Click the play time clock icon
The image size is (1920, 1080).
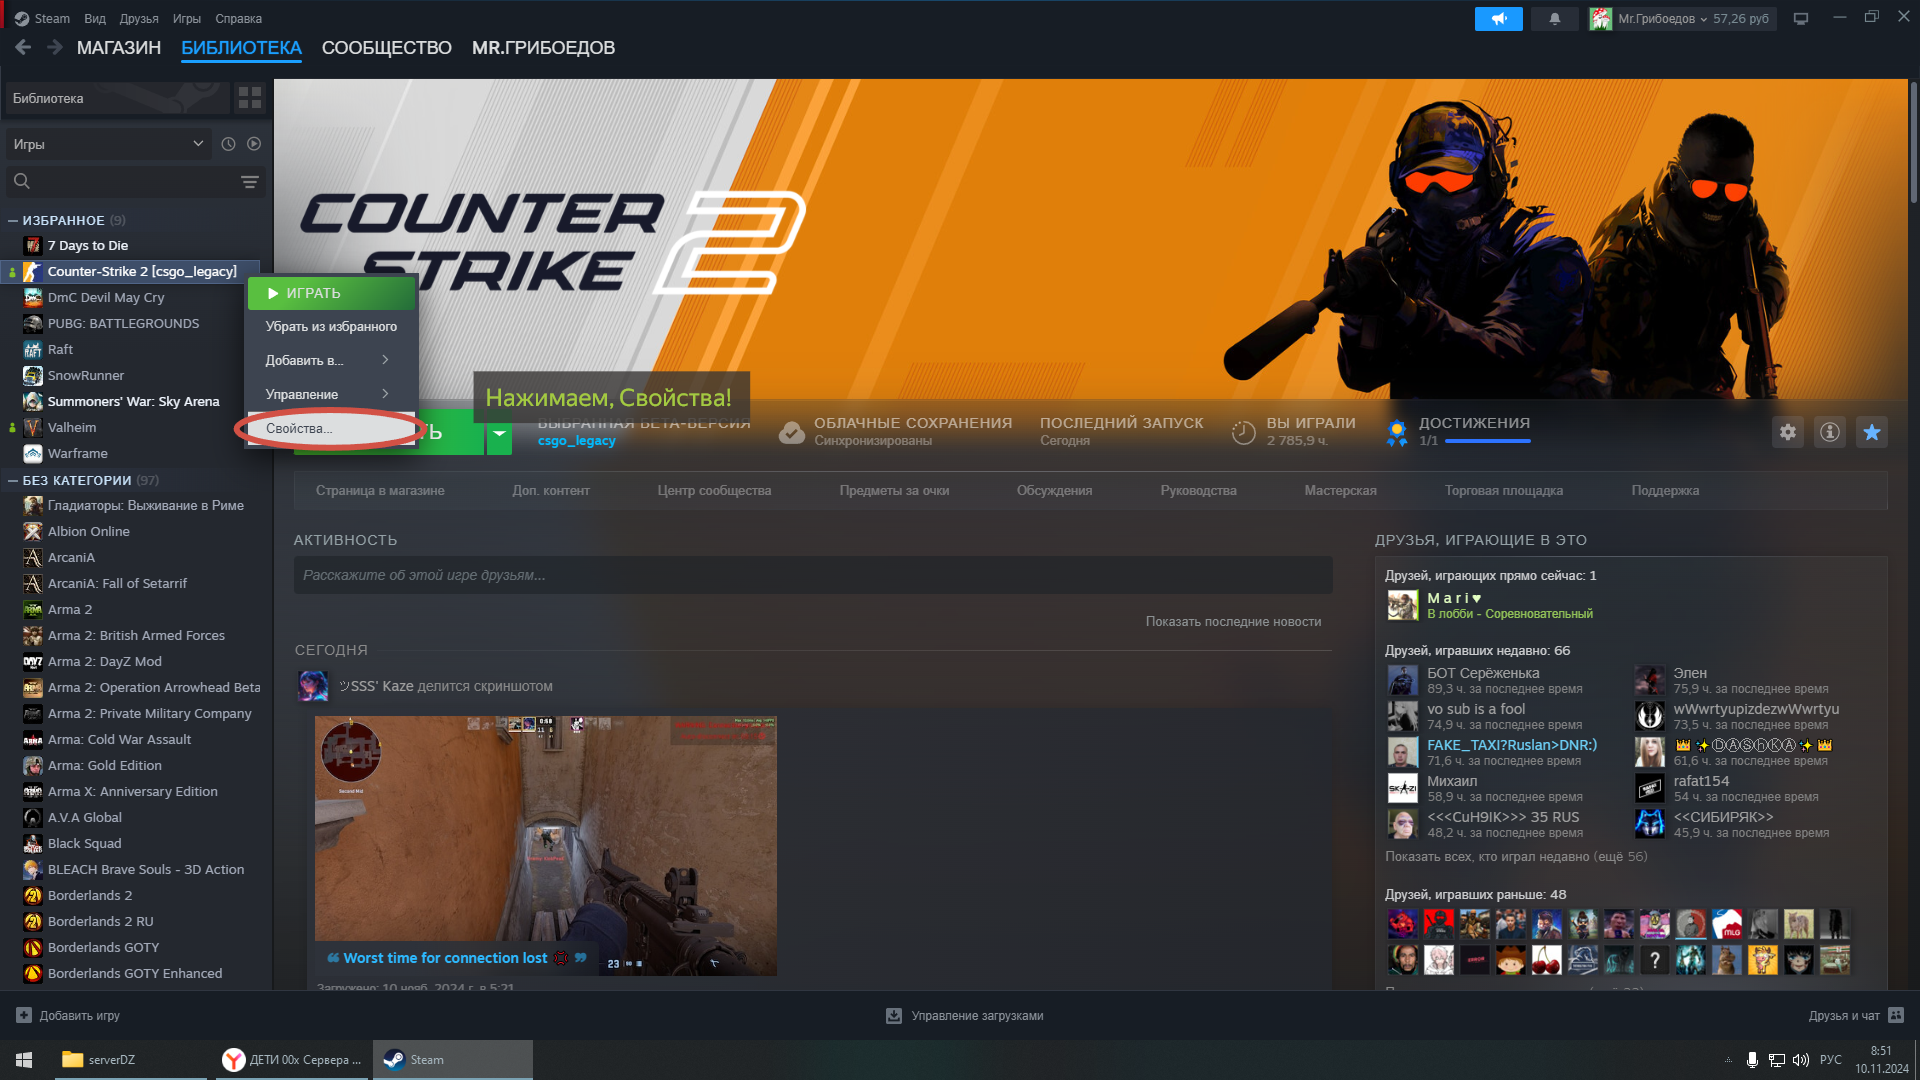1243,432
